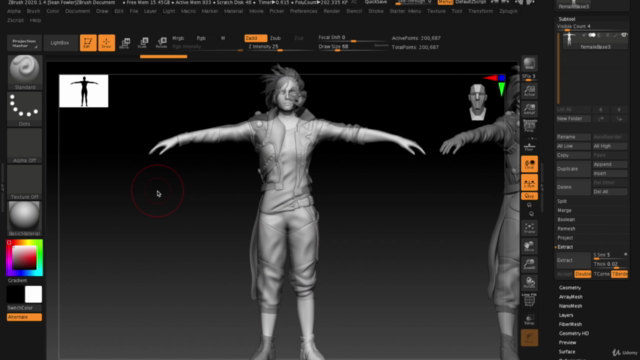This screenshot has height=360, width=640.
Task: Click the Append subtool button
Action: click(x=610, y=164)
